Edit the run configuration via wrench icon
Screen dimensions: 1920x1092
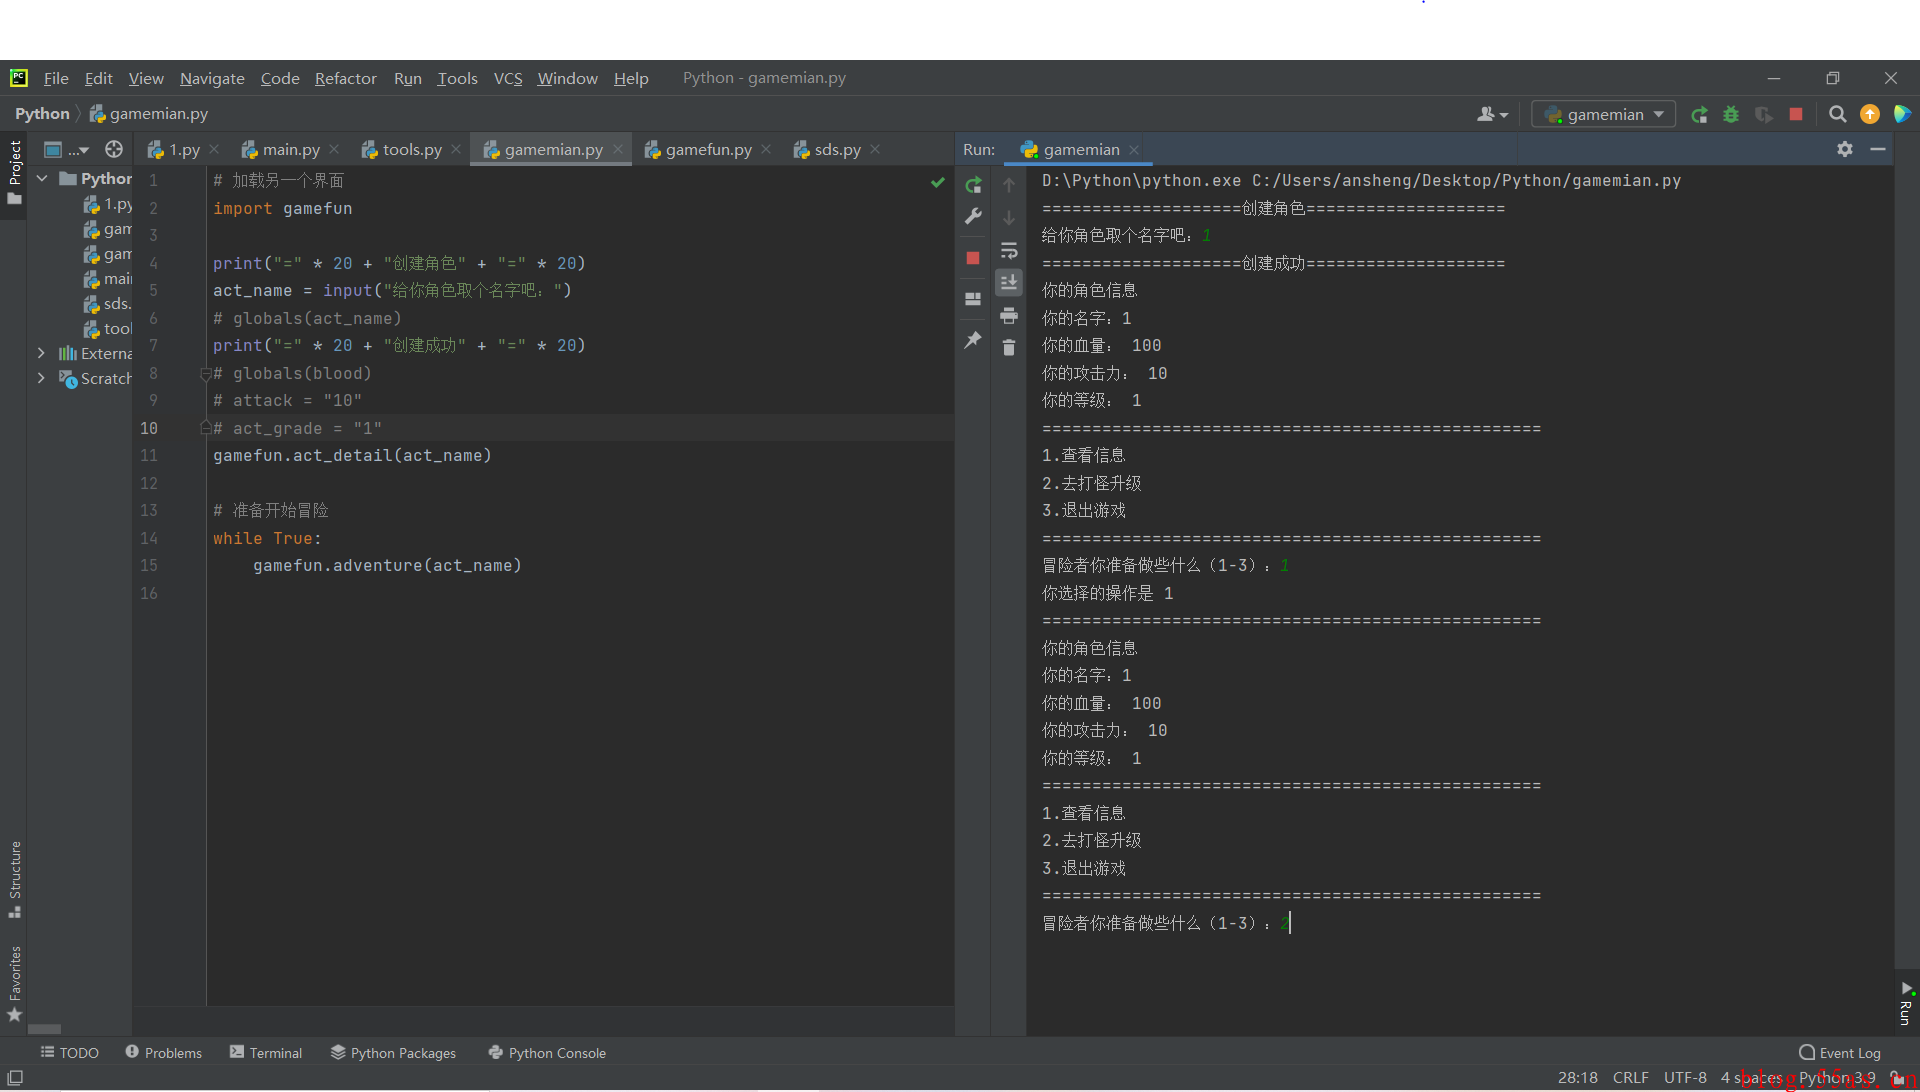973,216
